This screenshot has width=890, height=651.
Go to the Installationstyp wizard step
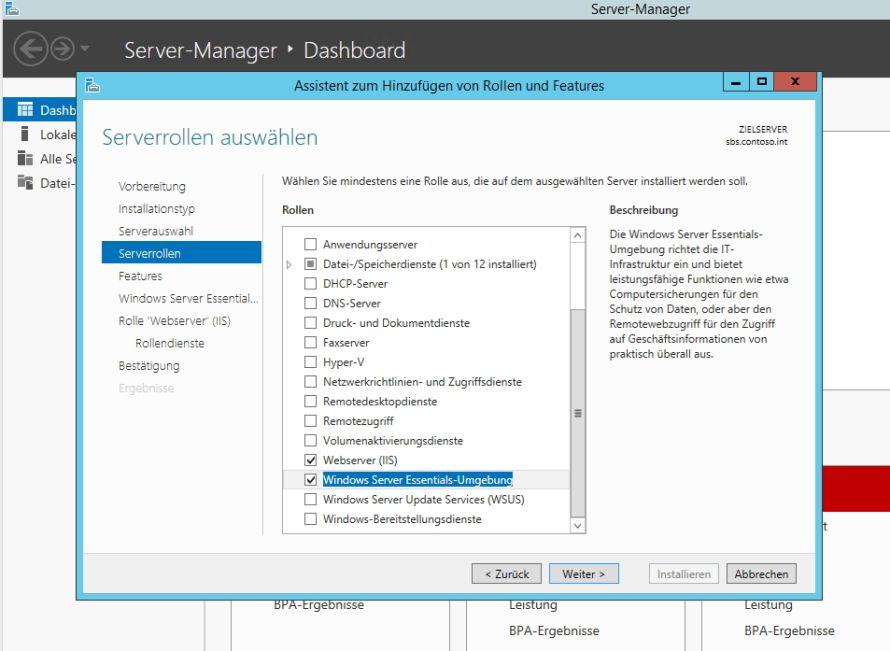tap(157, 209)
